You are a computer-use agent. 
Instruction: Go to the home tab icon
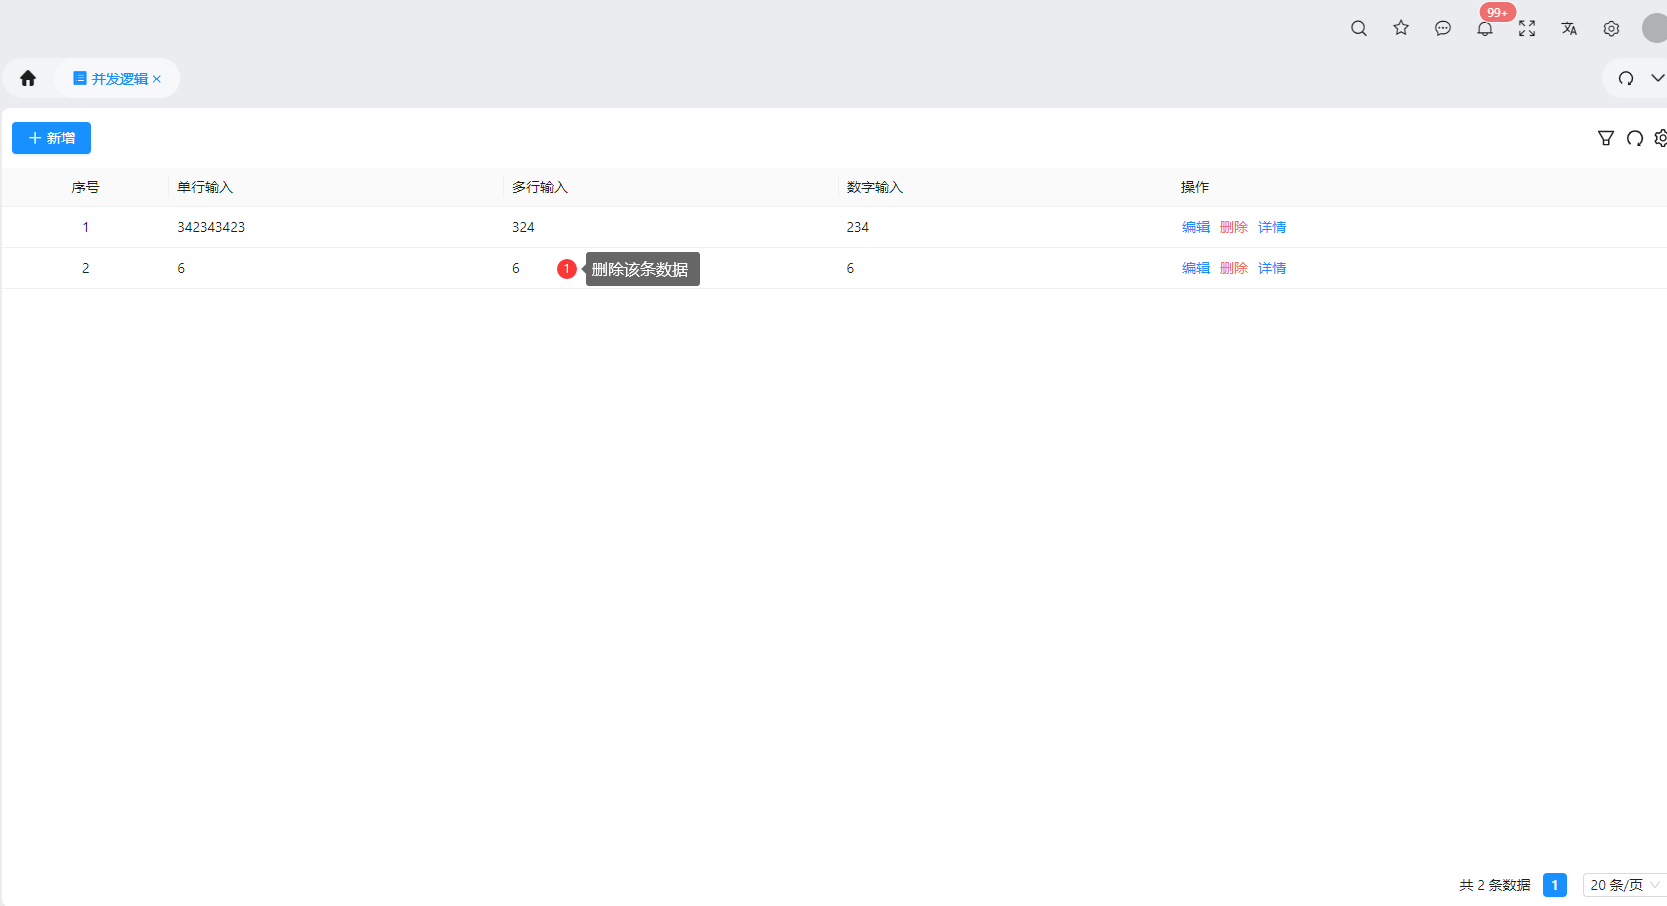pyautogui.click(x=28, y=78)
